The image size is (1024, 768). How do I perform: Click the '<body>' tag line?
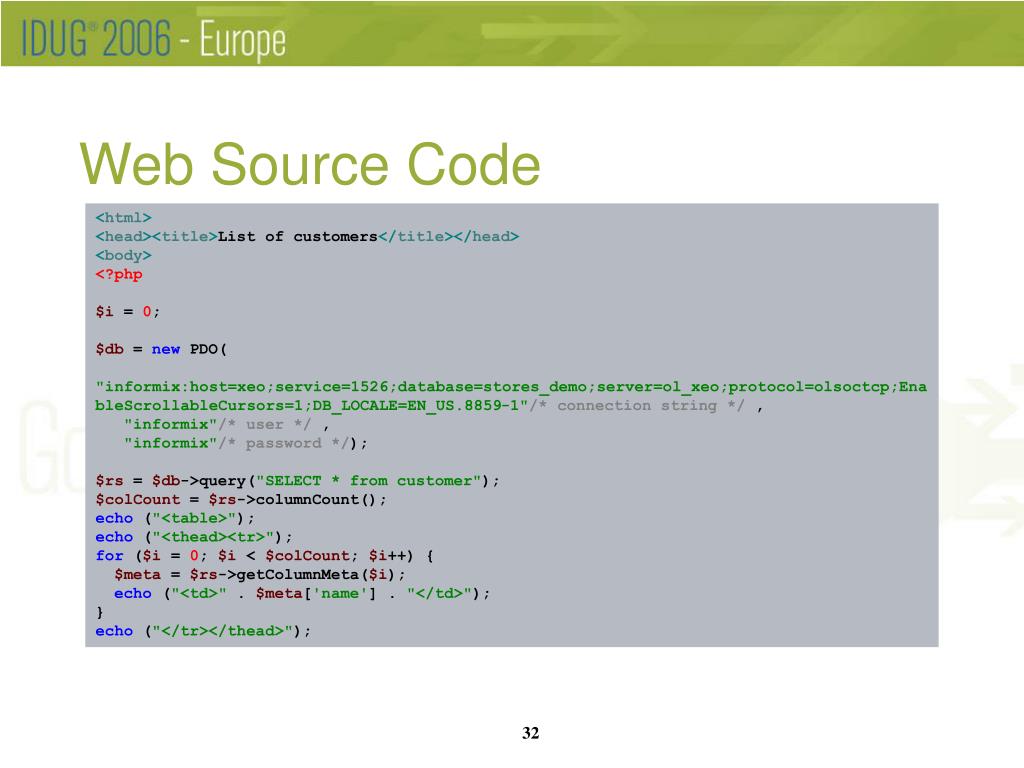point(123,255)
